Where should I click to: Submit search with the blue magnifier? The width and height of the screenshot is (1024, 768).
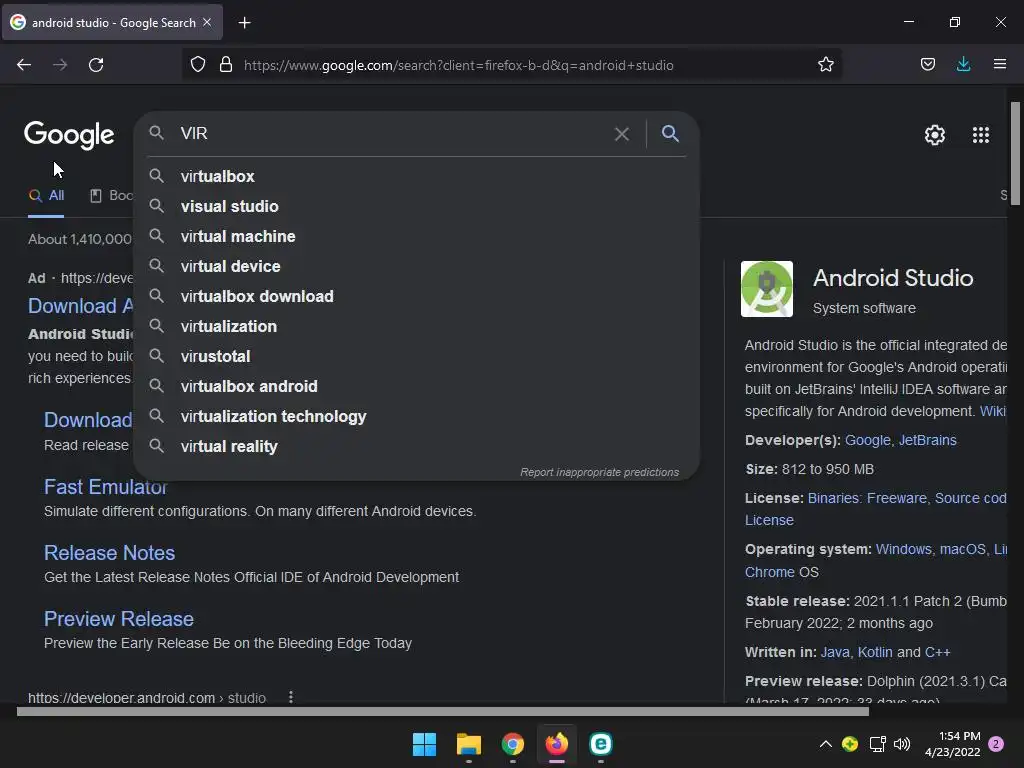click(670, 134)
